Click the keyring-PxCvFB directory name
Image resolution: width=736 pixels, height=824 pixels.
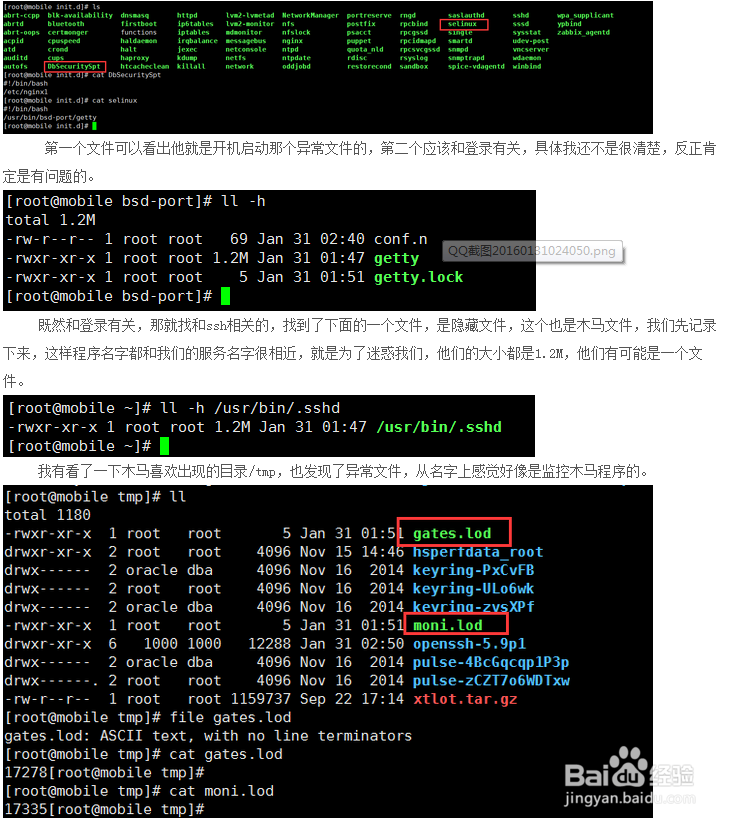(x=473, y=570)
